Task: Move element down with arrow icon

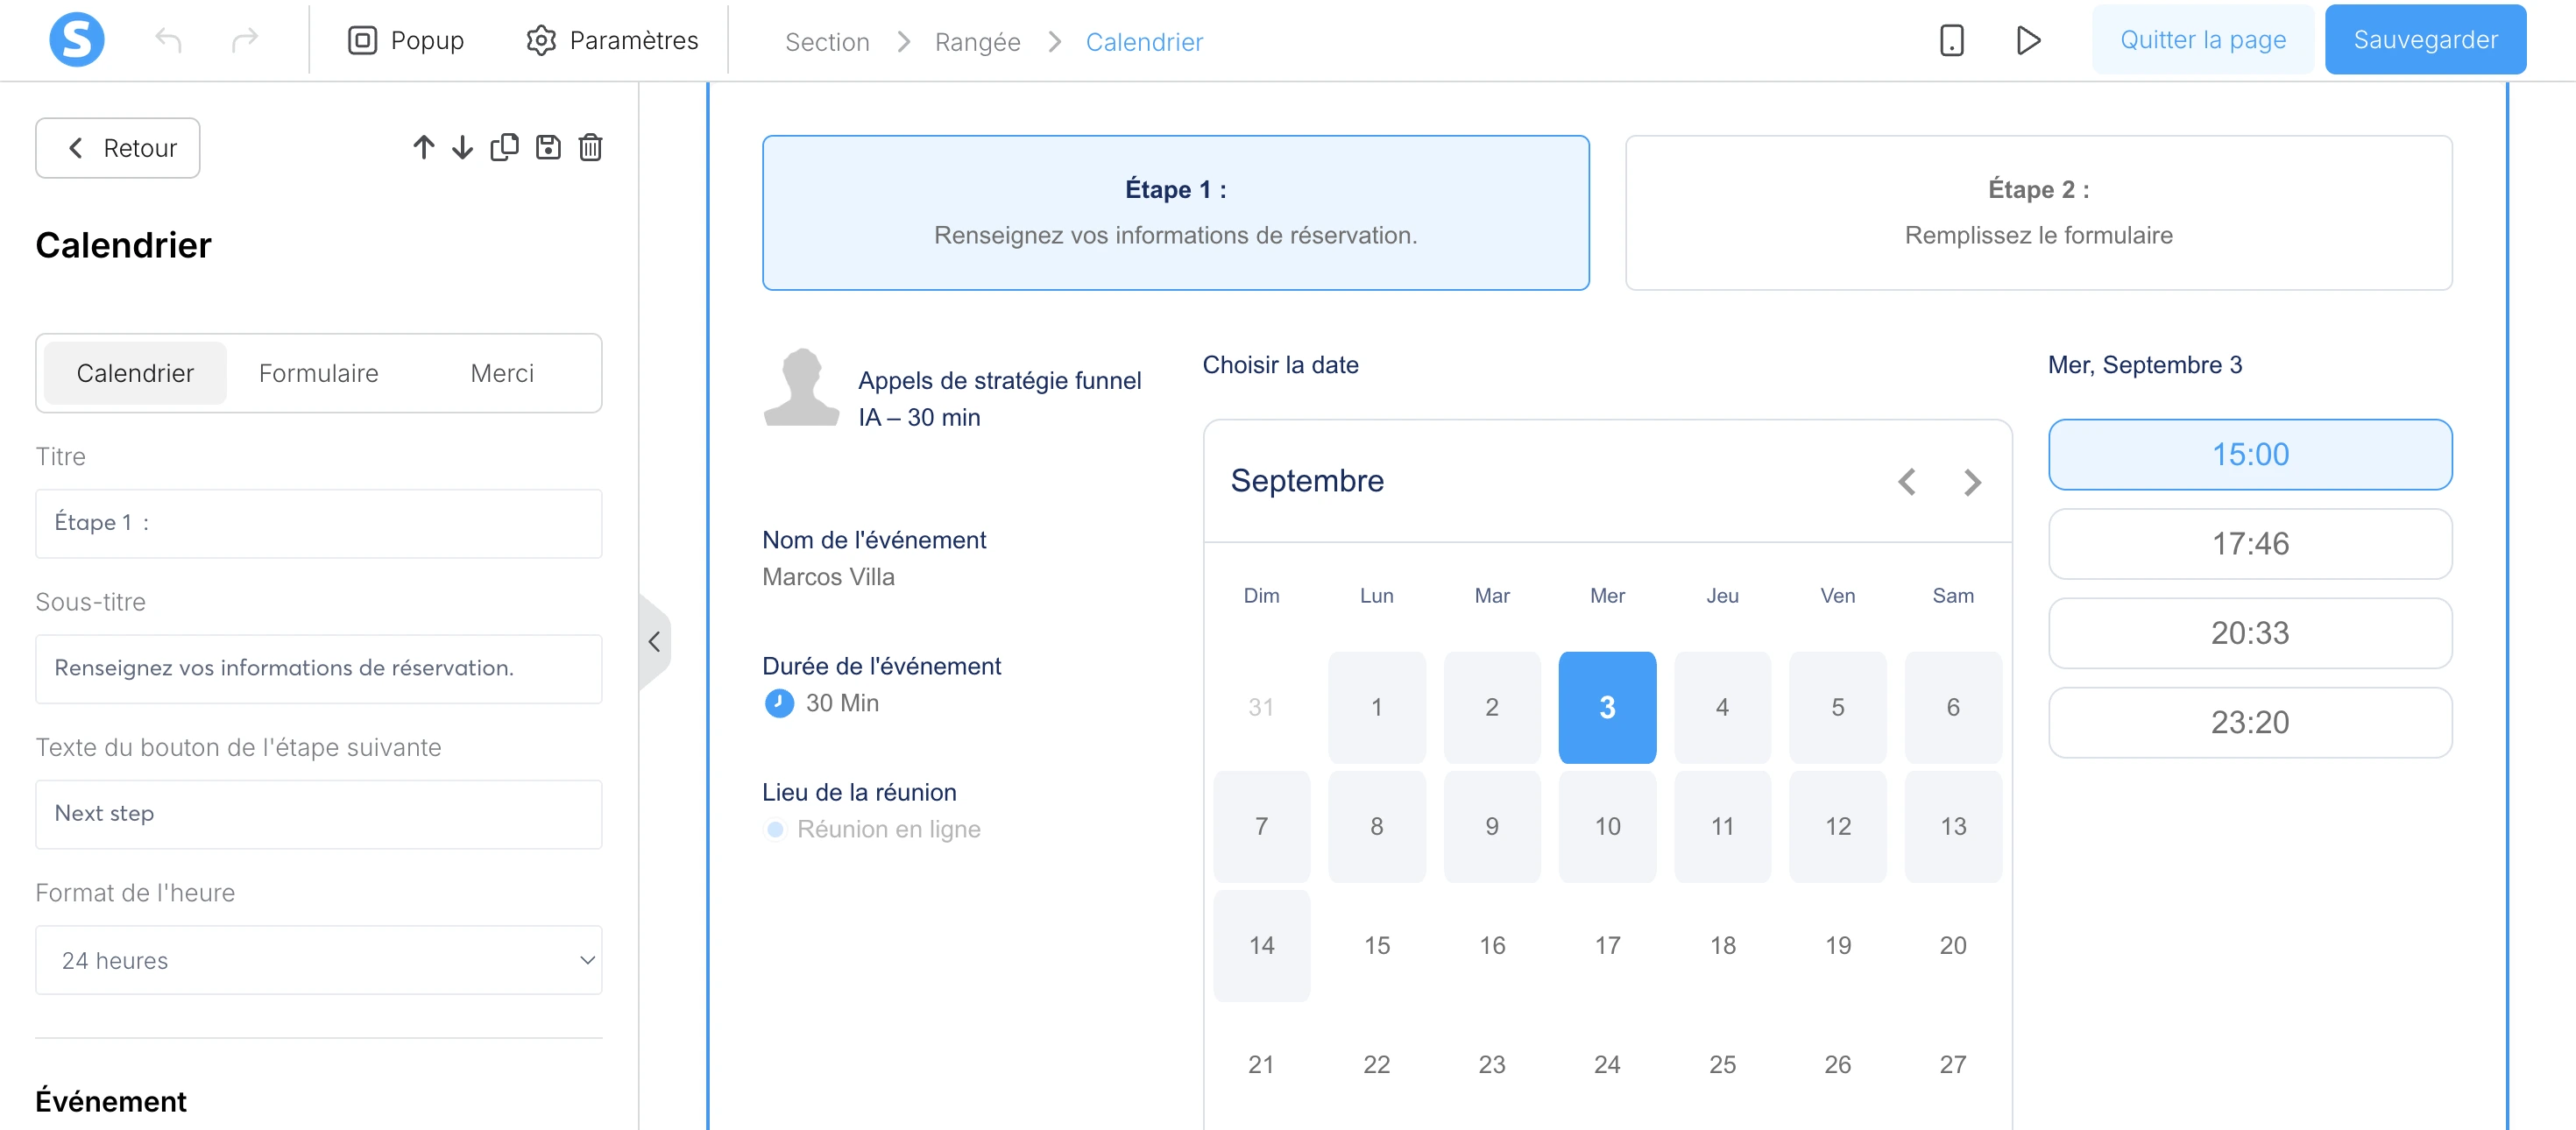Action: [x=462, y=148]
